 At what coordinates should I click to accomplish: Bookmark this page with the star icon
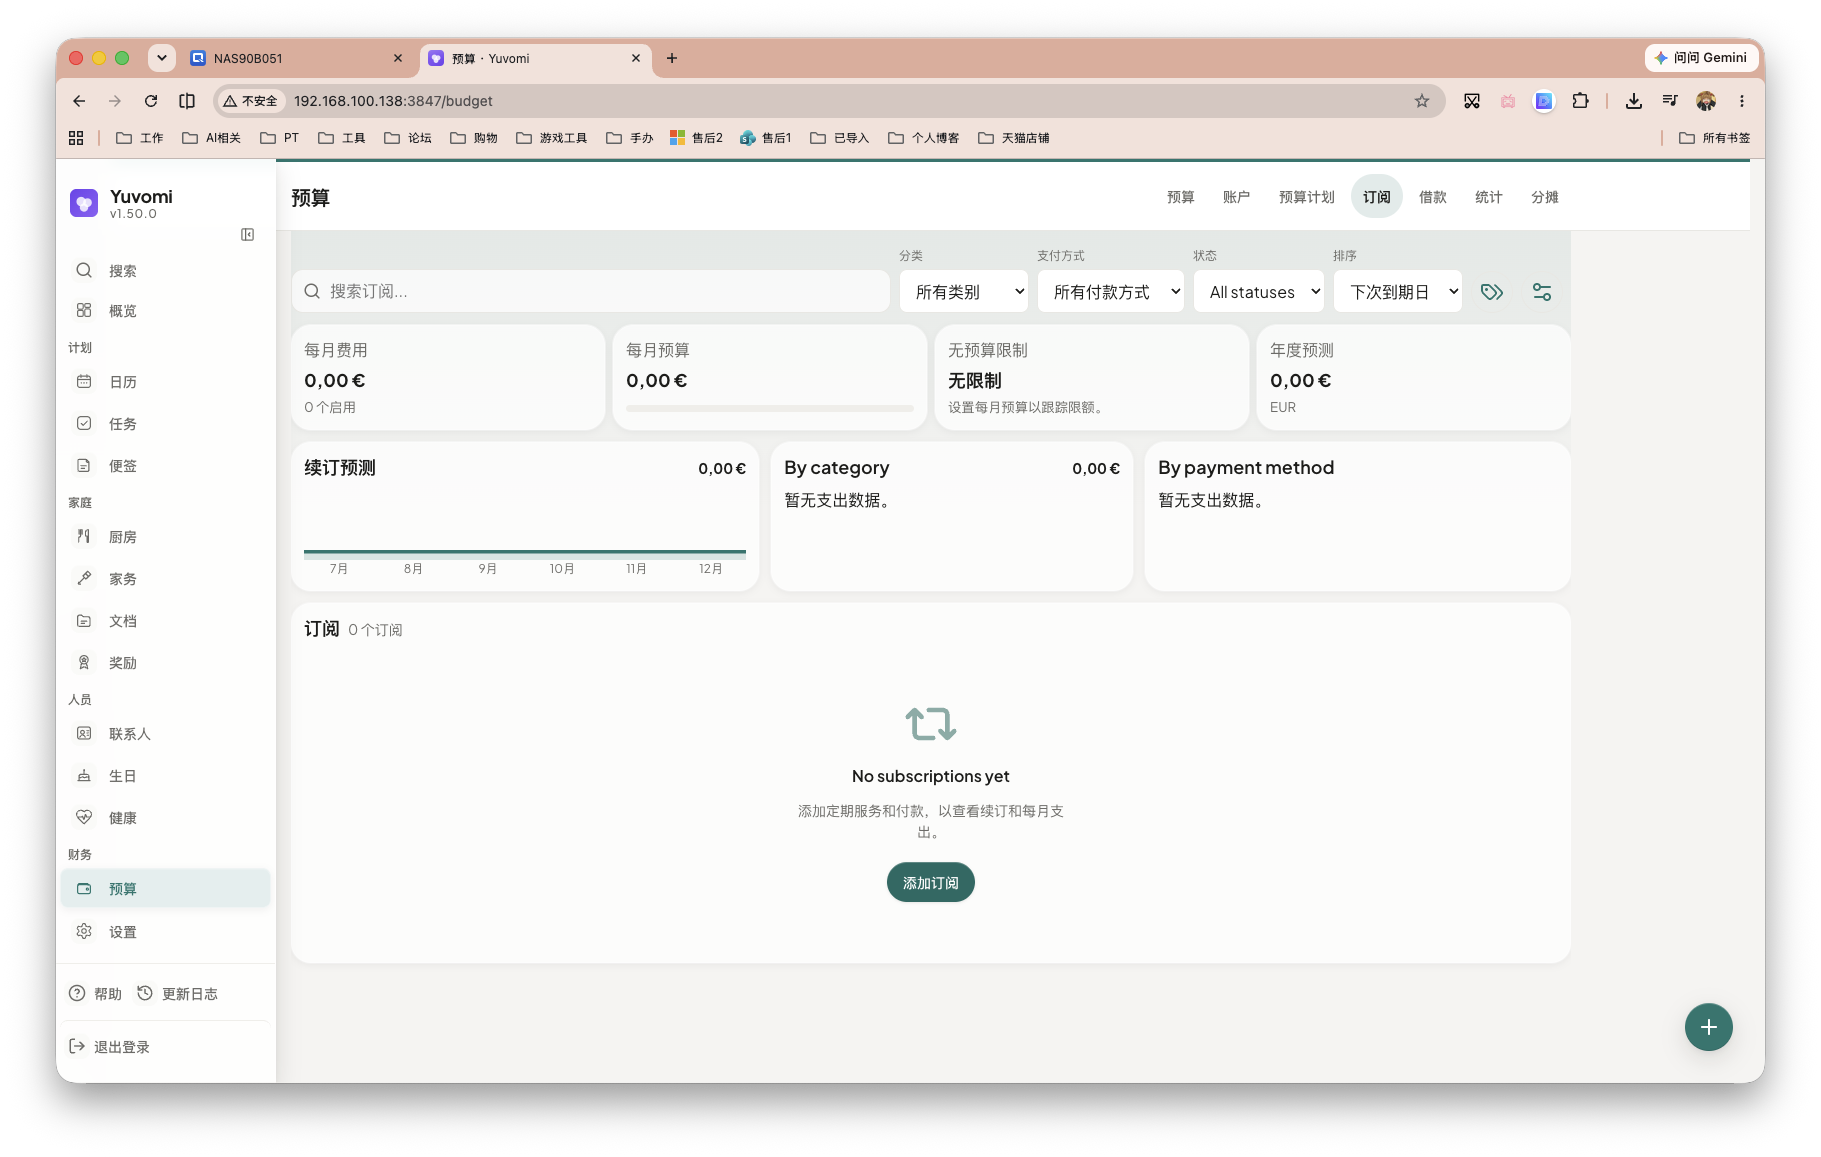point(1421,101)
